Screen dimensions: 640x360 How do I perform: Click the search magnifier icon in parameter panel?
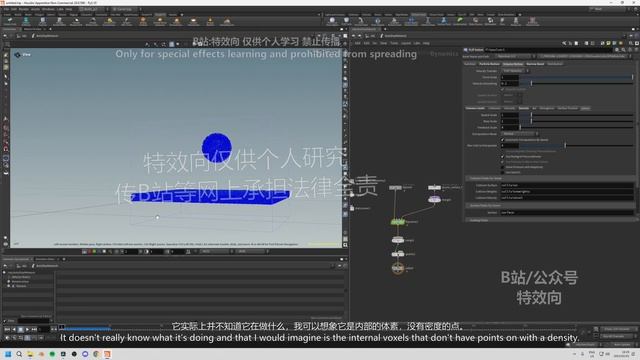click(x=623, y=50)
